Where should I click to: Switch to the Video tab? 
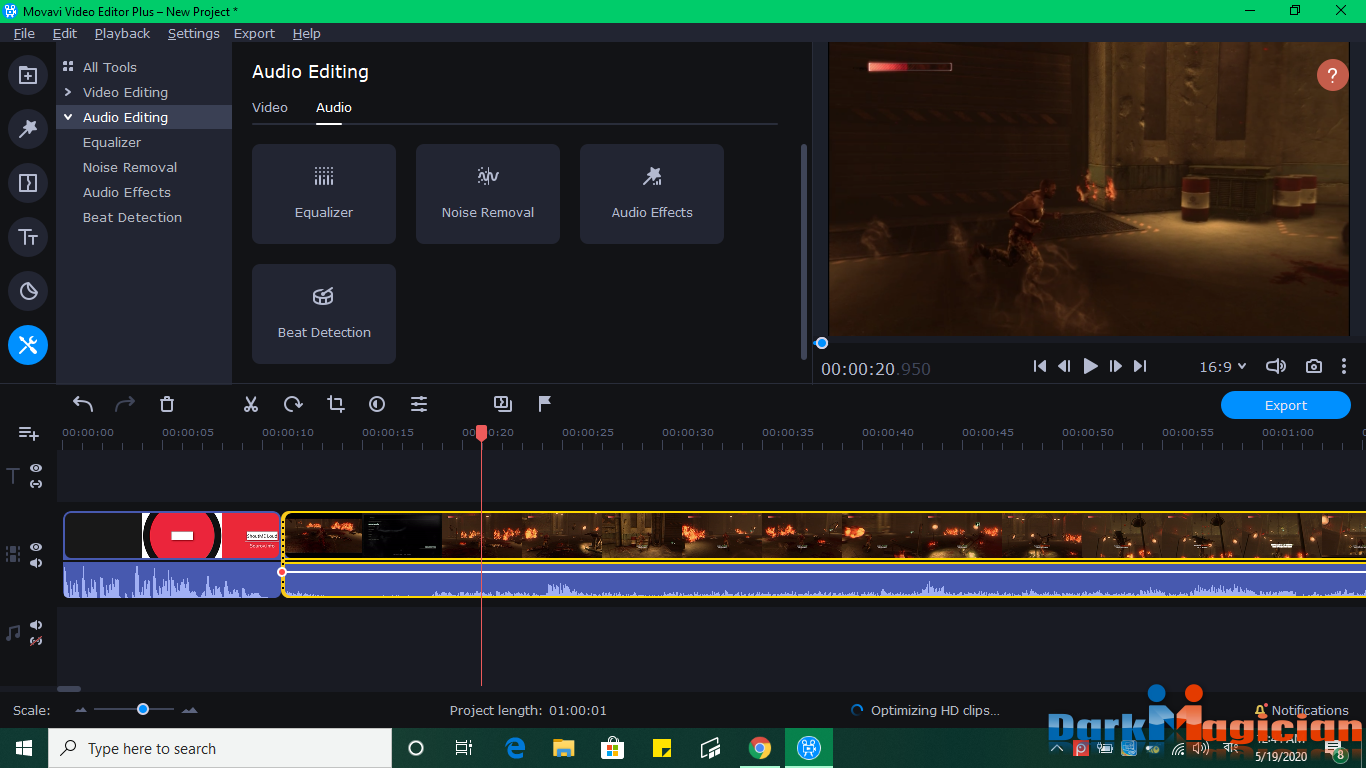point(270,107)
